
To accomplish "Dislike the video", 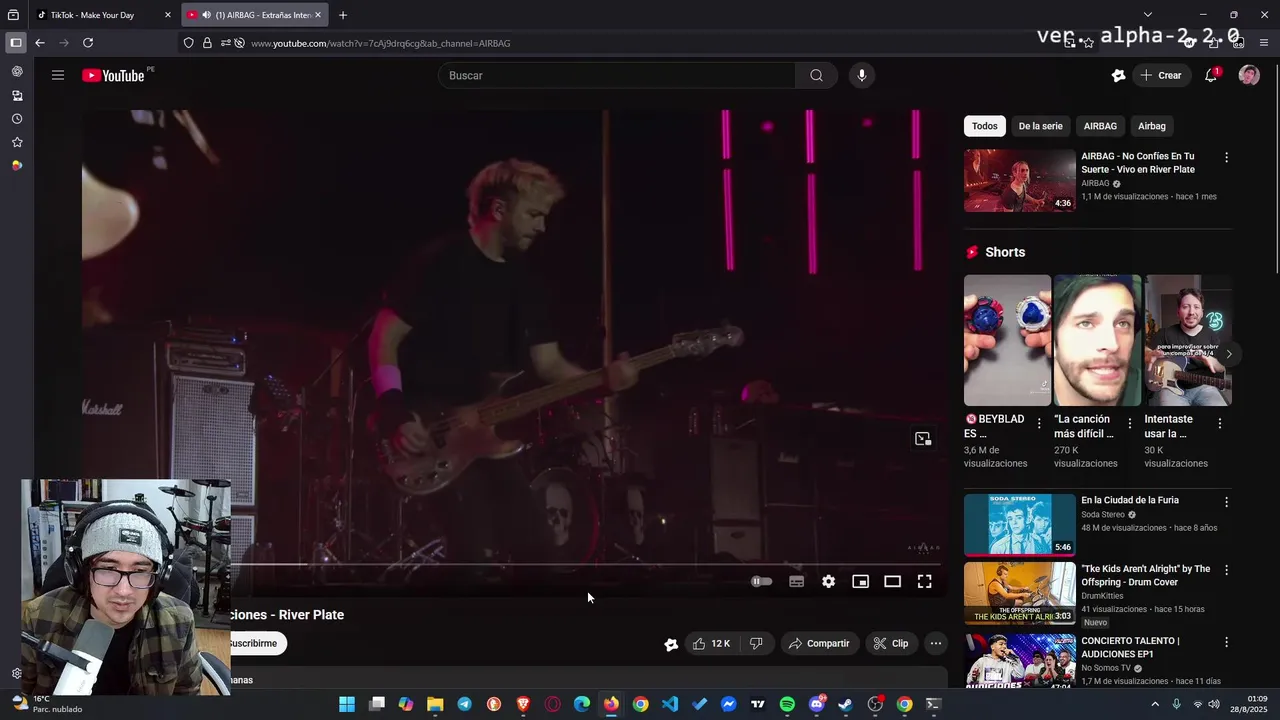I will [x=756, y=644].
